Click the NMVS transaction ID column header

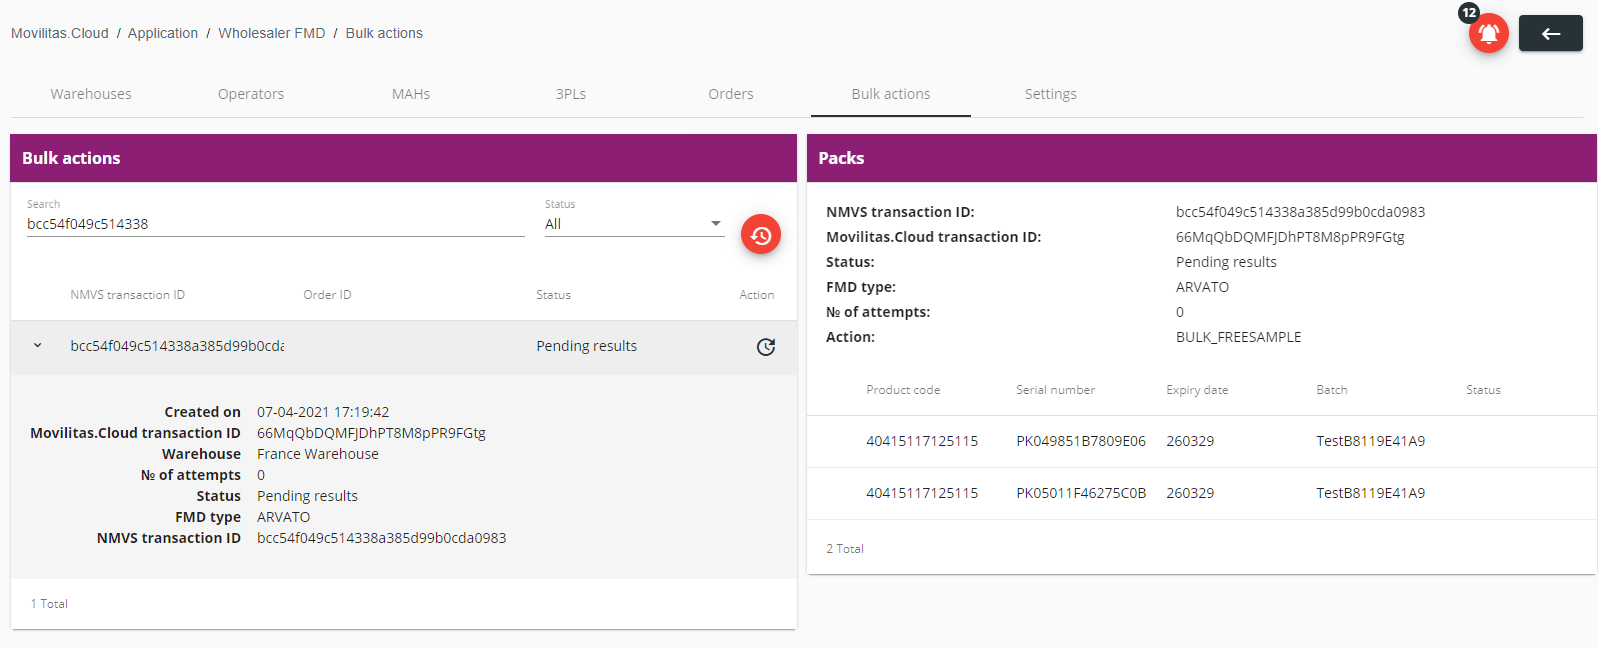[128, 295]
